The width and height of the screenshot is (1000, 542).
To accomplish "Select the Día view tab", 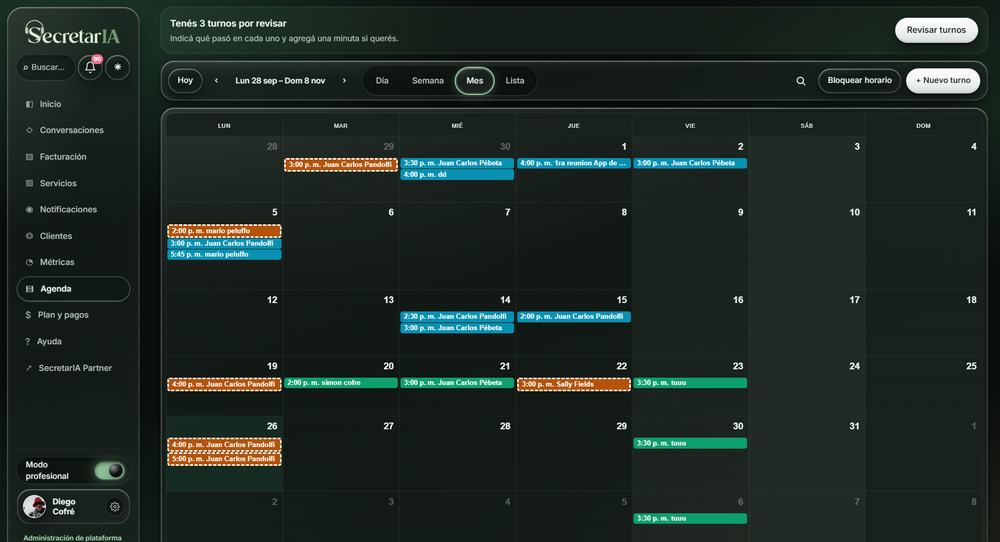I will [x=382, y=81].
